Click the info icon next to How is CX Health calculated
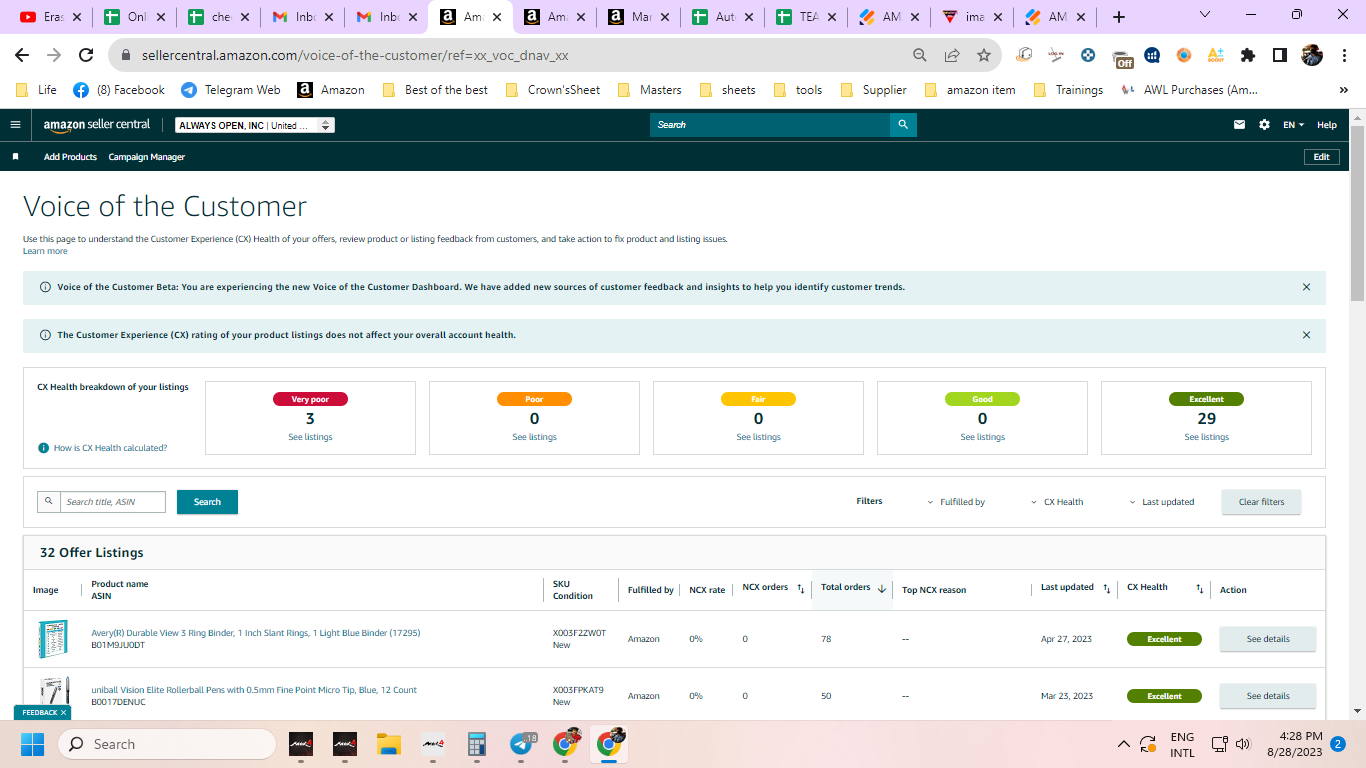The image size is (1366, 768). (43, 448)
